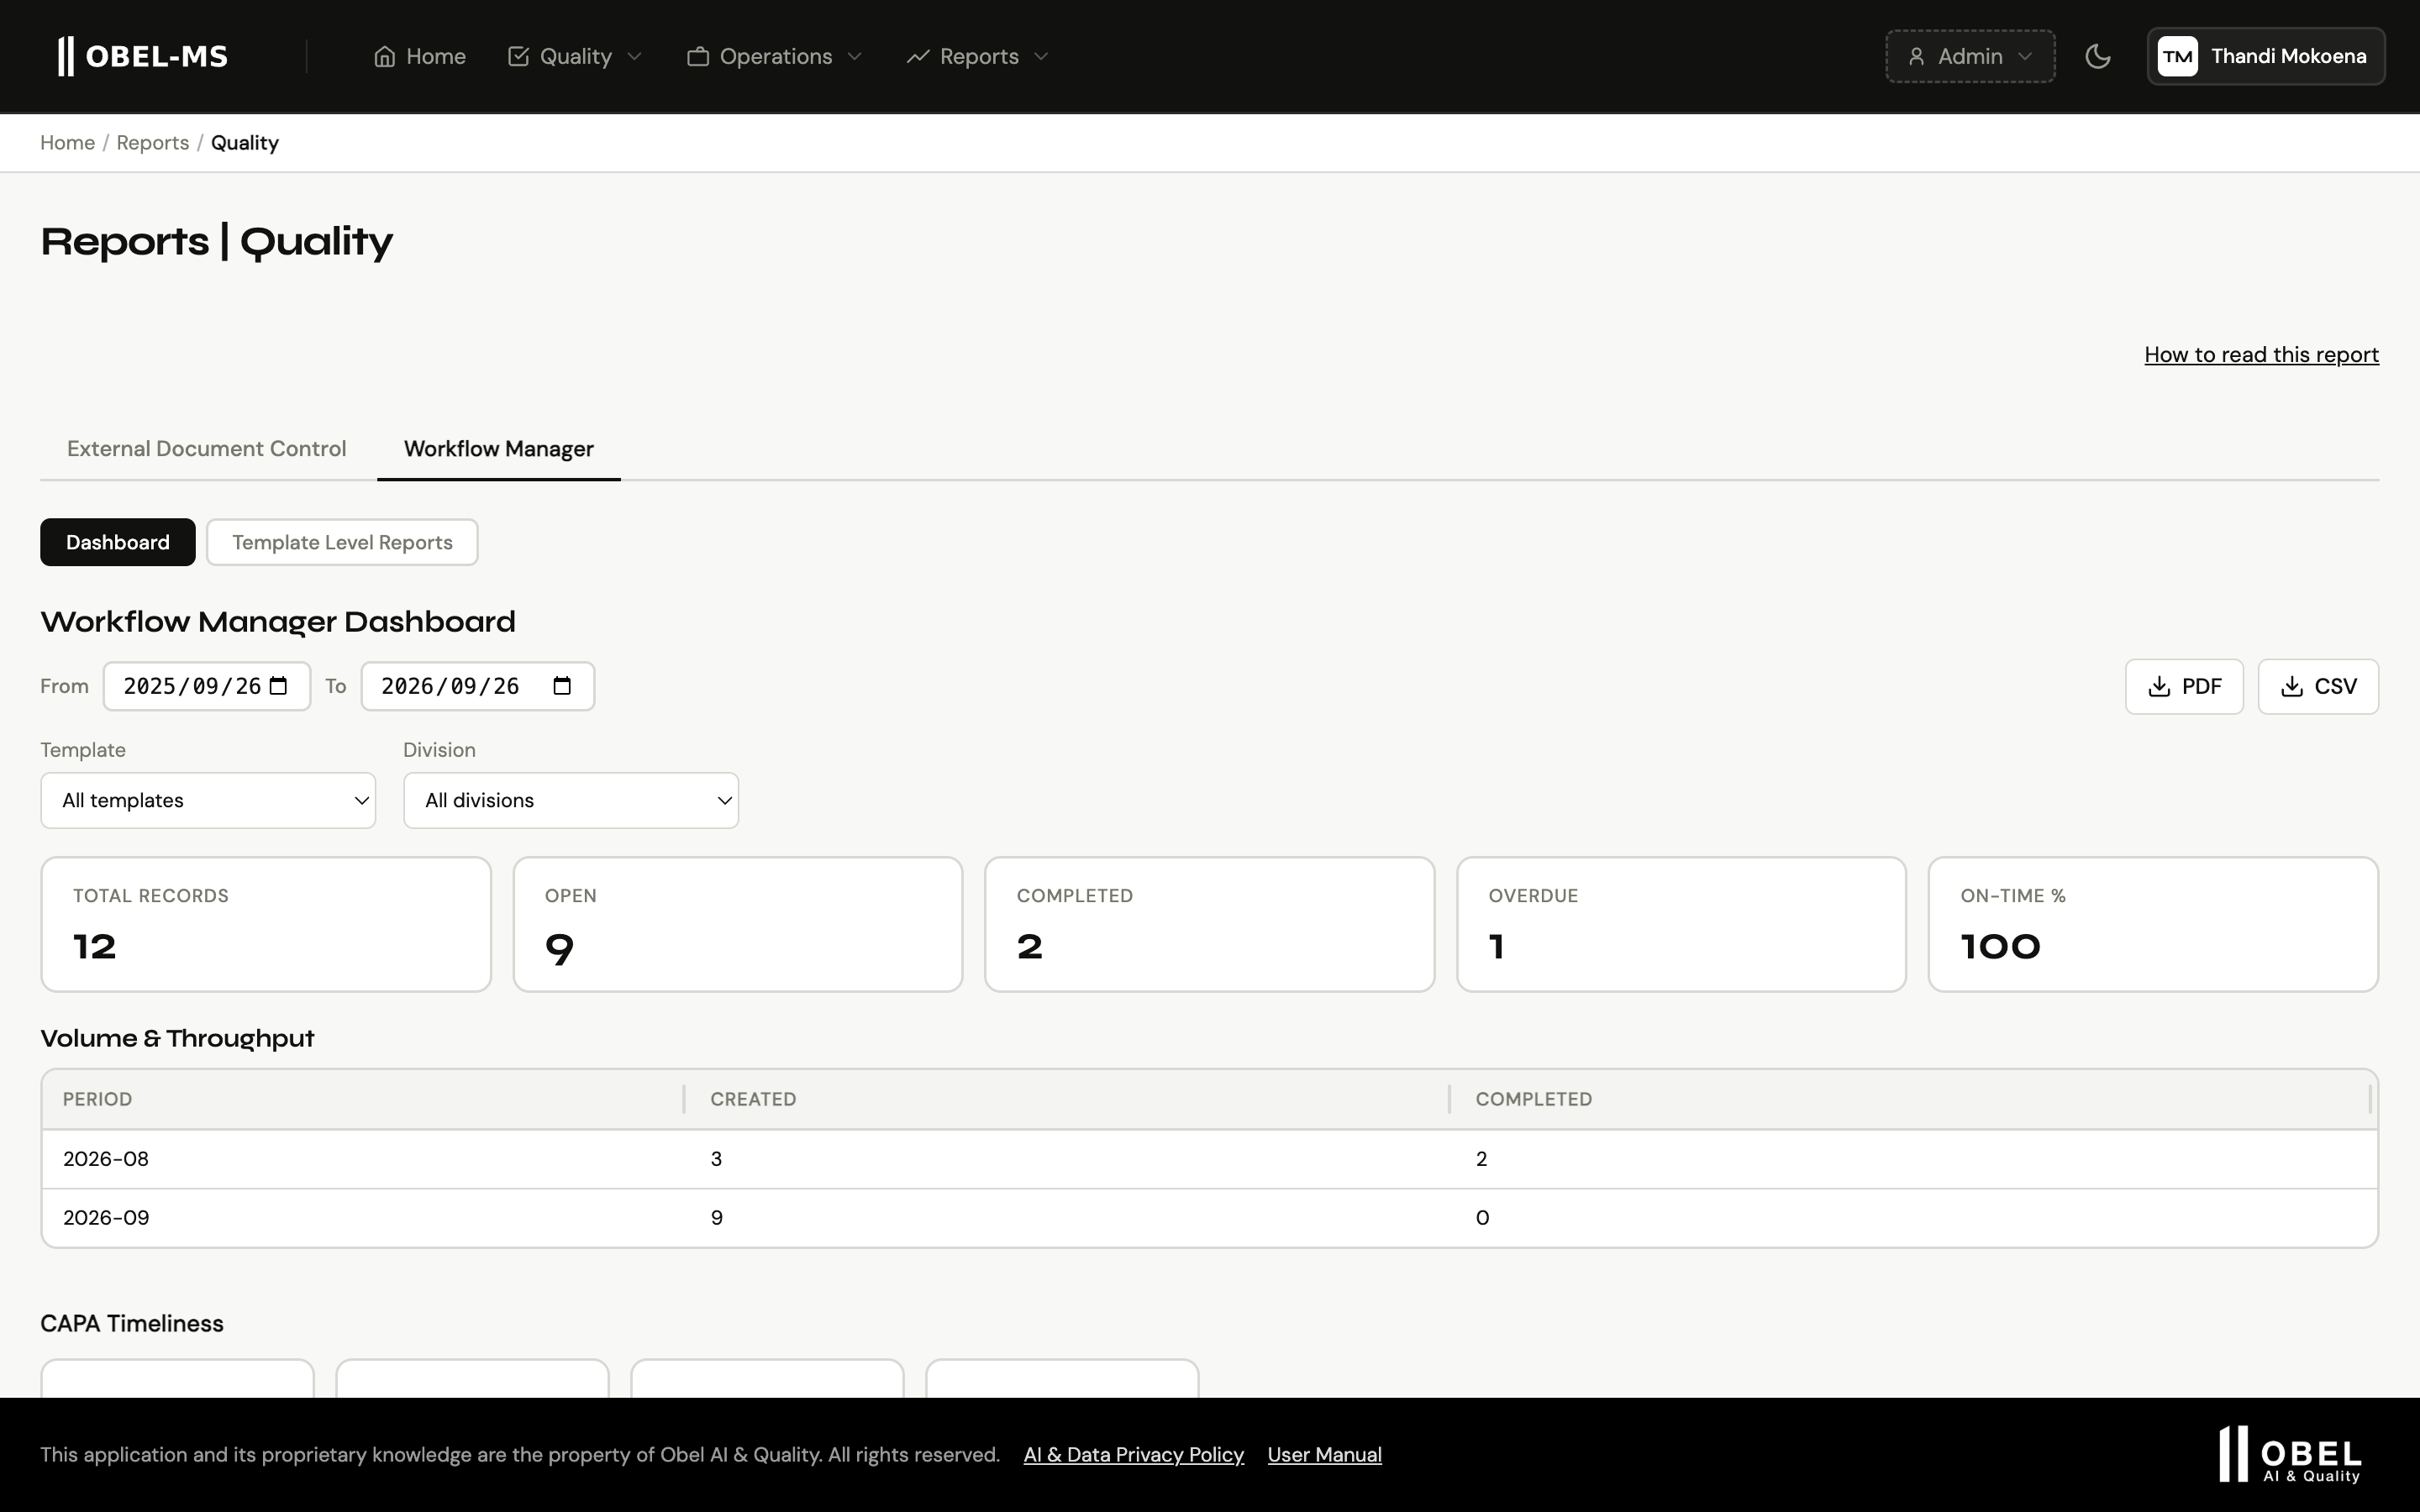This screenshot has height=1512, width=2420.
Task: Expand the Operations menu chevron
Action: pos(854,56)
